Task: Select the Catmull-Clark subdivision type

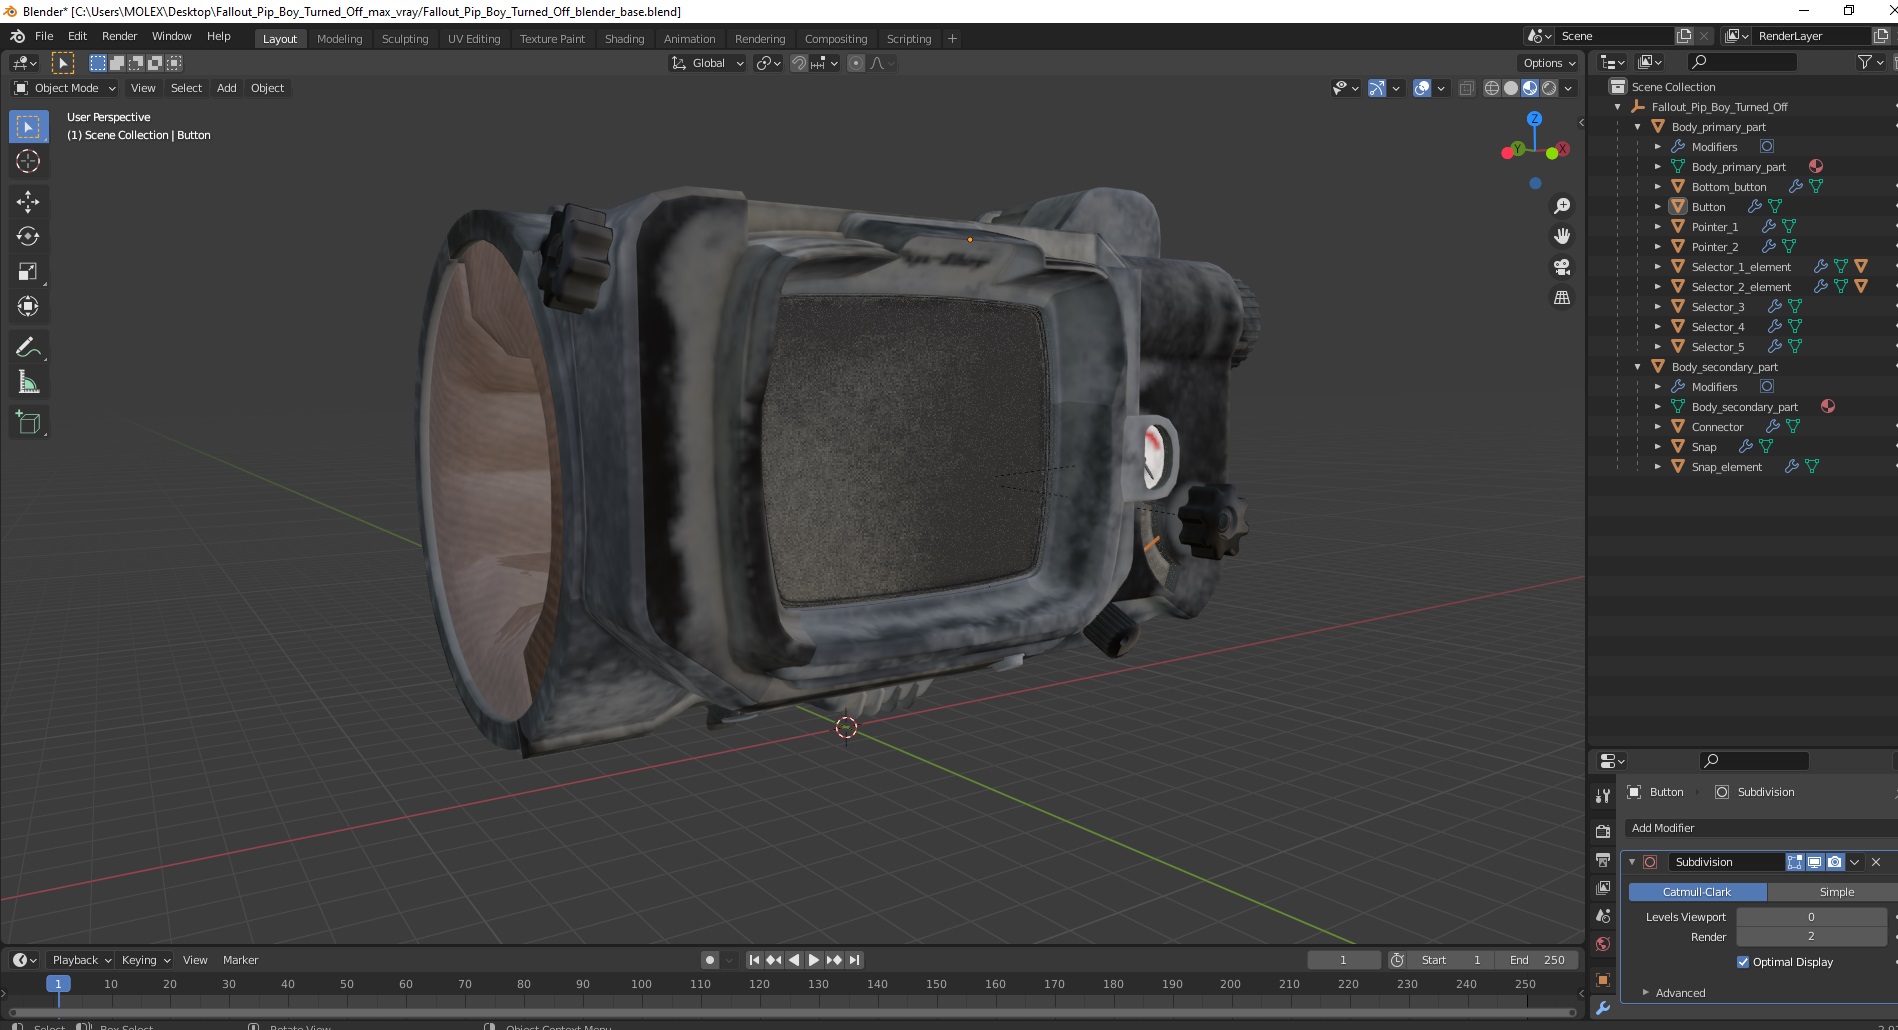Action: click(x=1697, y=892)
